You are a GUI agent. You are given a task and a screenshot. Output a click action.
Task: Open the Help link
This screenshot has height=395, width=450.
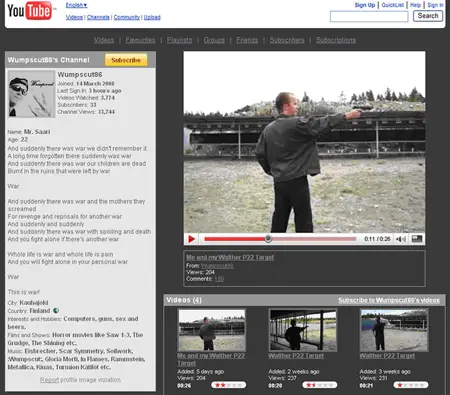415,5
